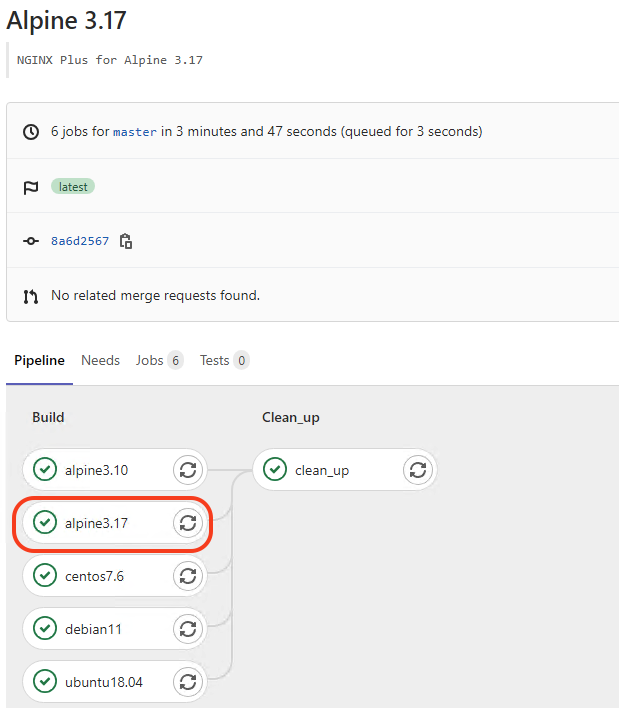
Task: Open the Needs tab
Action: (100, 360)
